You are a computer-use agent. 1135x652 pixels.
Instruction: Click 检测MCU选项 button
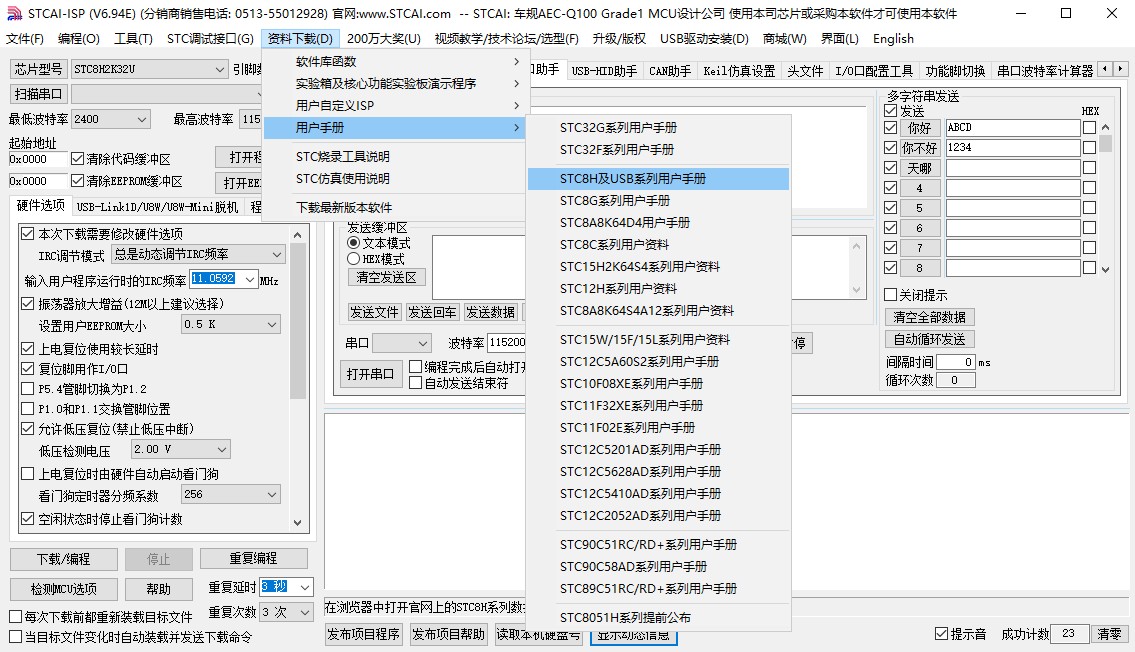point(64,589)
